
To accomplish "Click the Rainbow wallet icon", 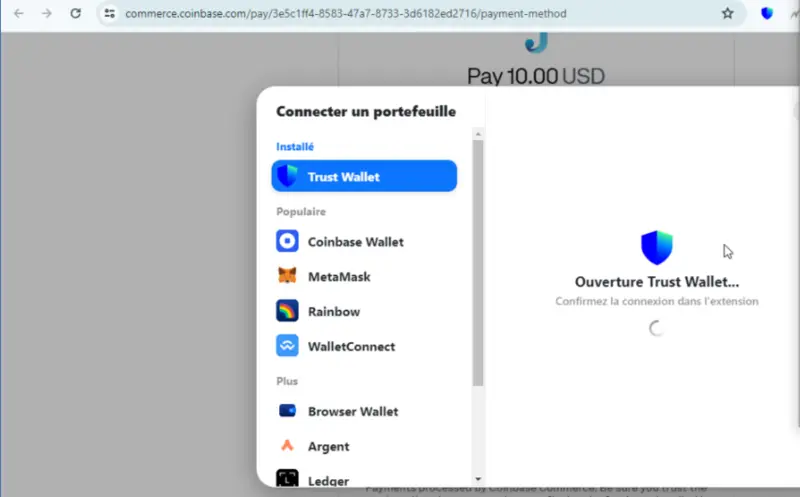I will pyautogui.click(x=287, y=311).
